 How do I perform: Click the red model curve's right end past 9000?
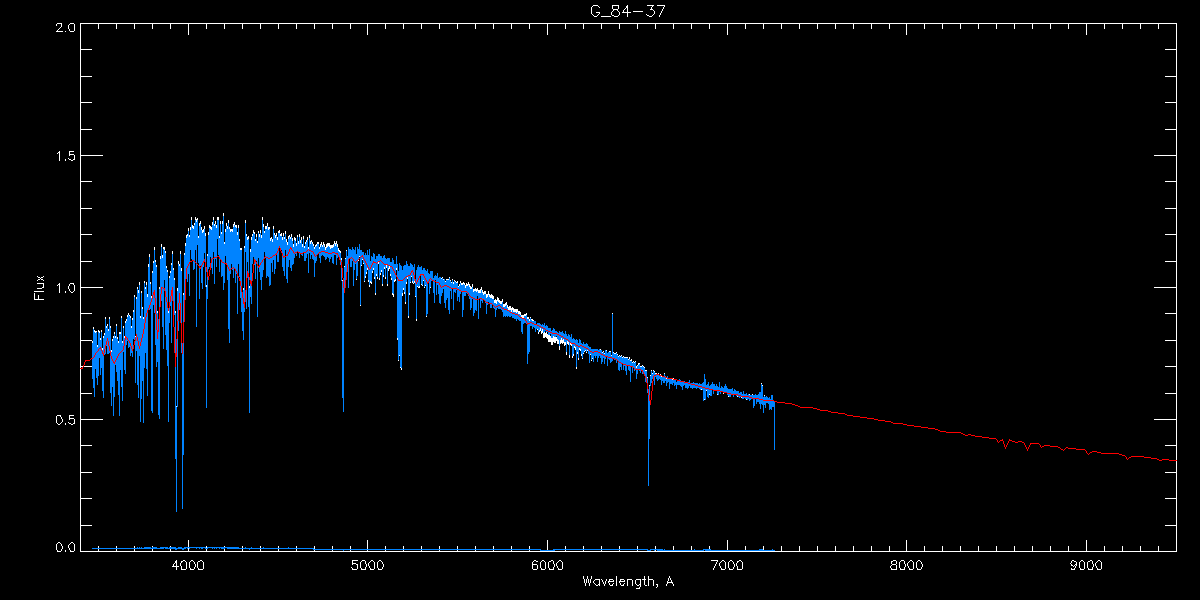coord(1174,461)
